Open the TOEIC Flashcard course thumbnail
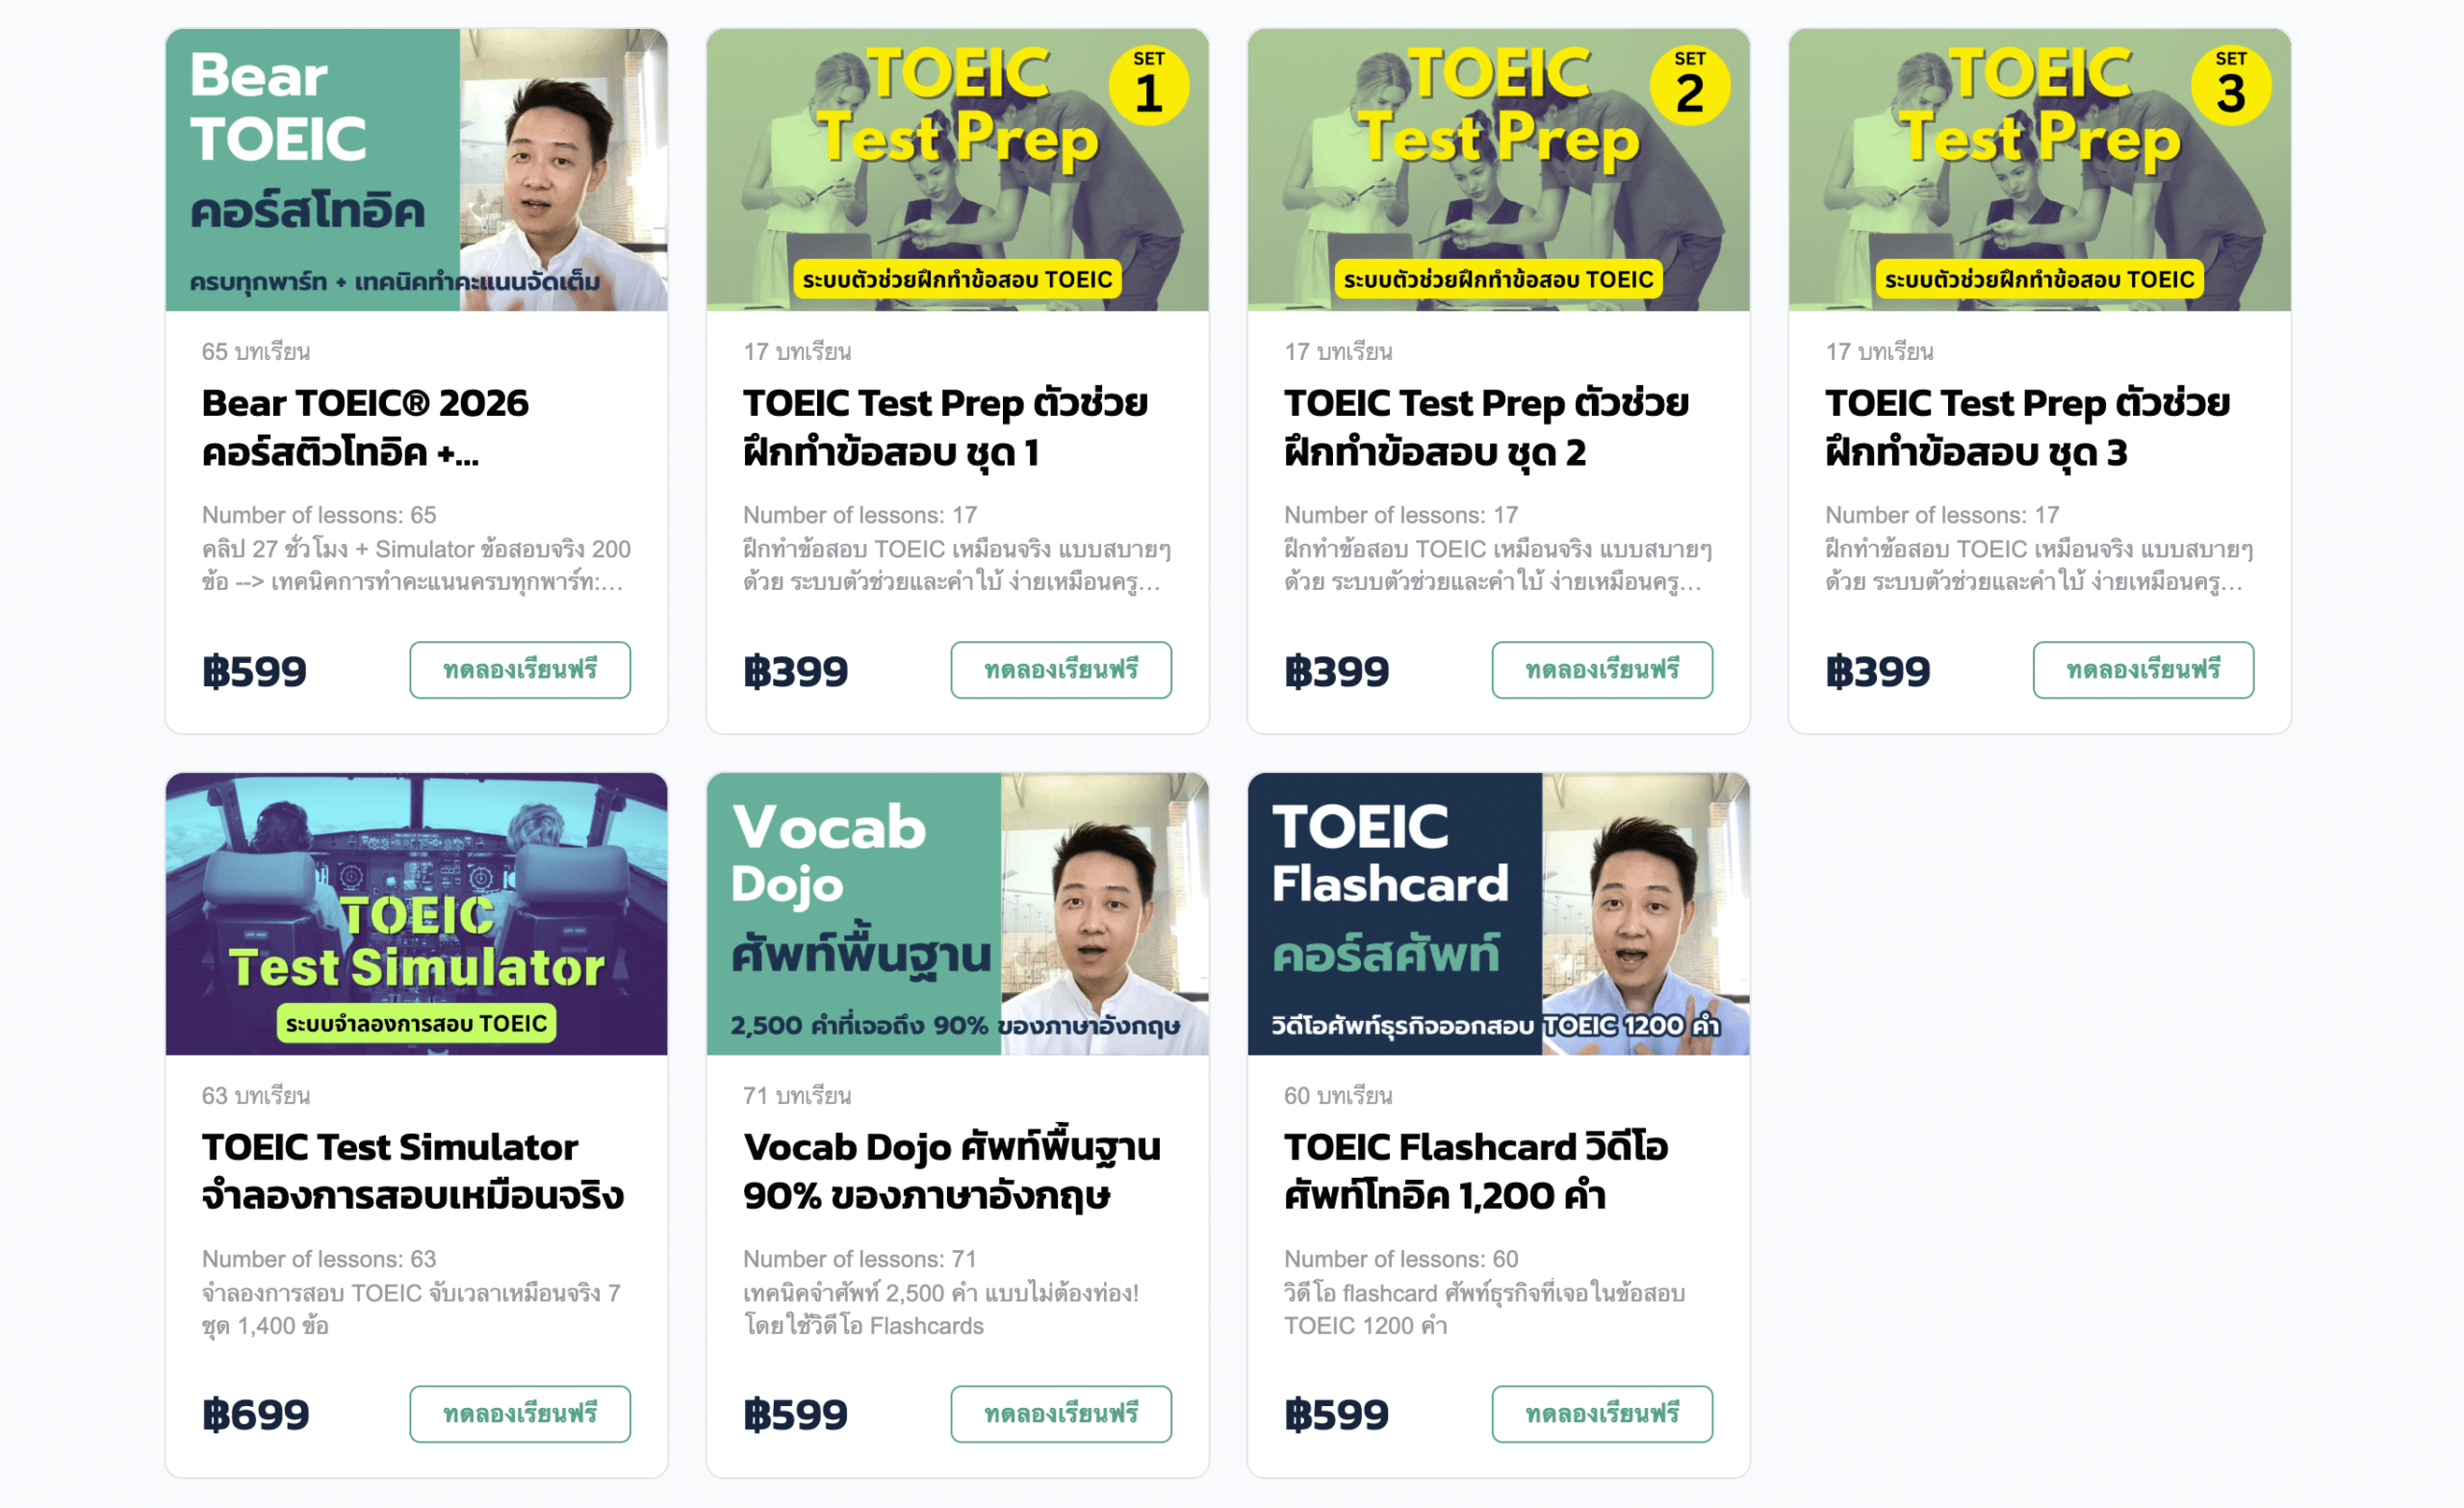 point(1498,913)
